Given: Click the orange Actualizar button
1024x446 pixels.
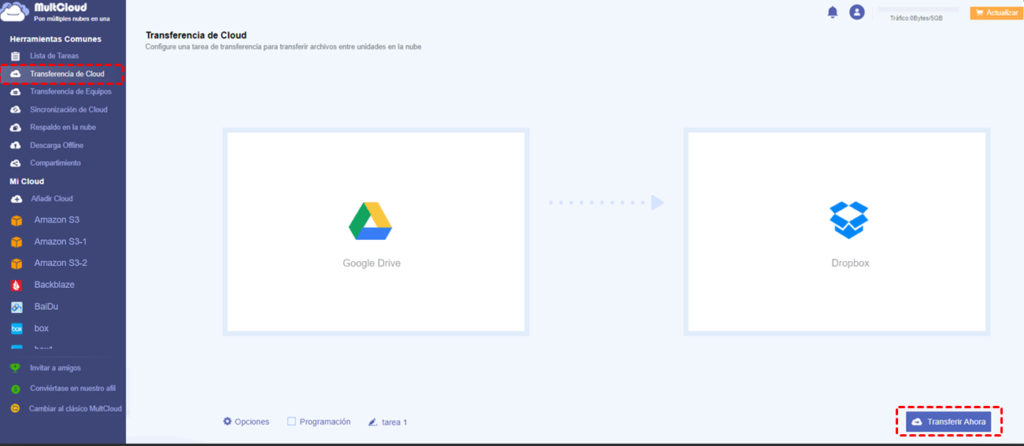Looking at the screenshot, I should click(x=996, y=13).
